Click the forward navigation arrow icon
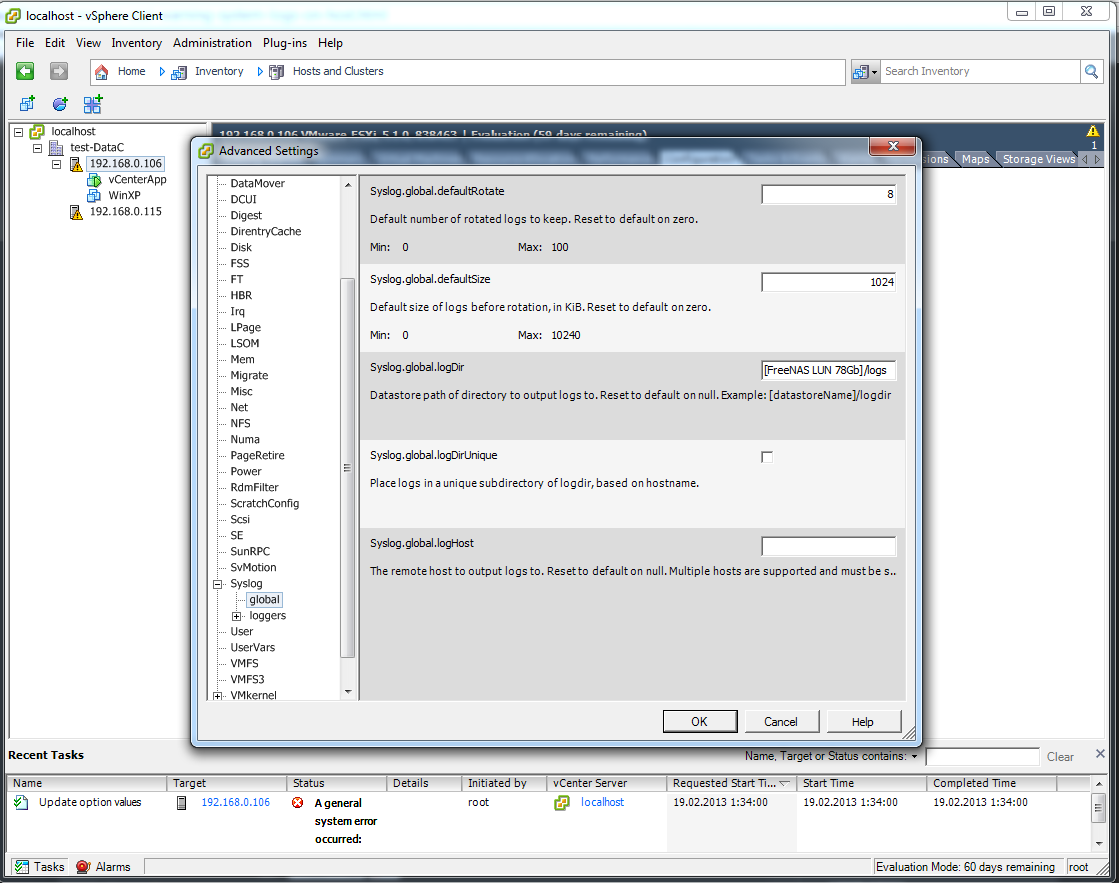The height and width of the screenshot is (883, 1119). [x=59, y=71]
